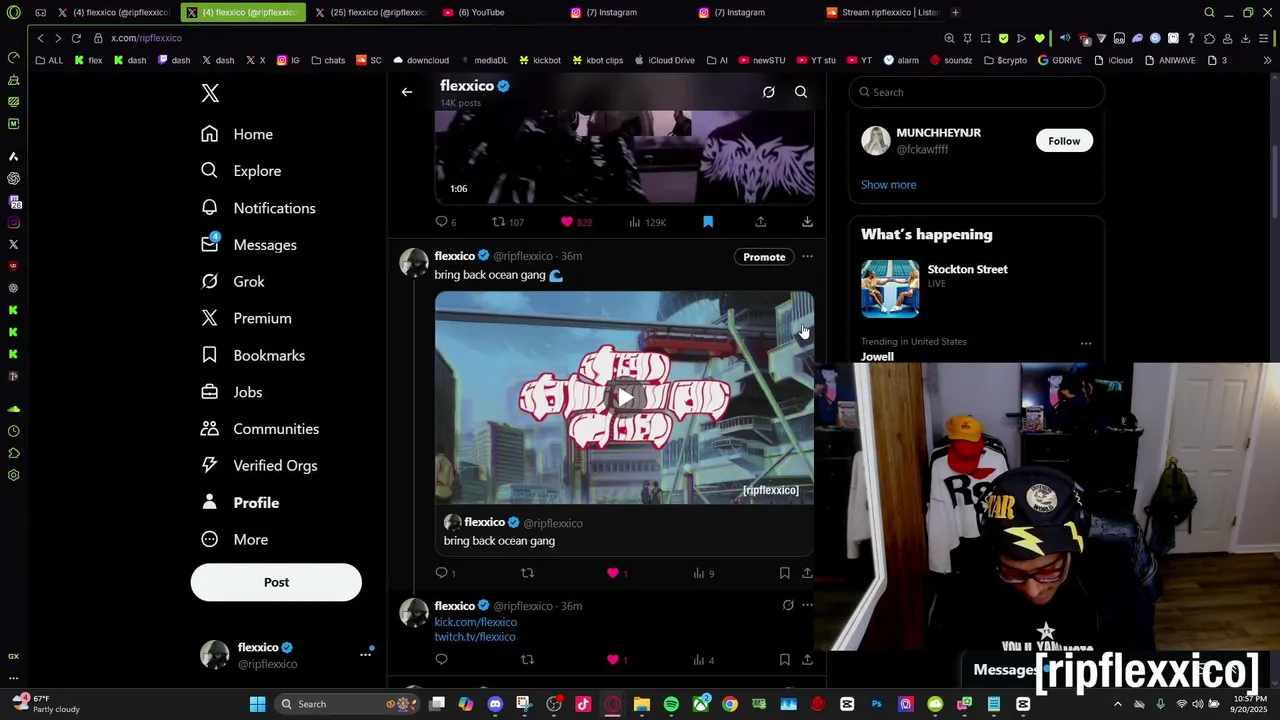This screenshot has height=720, width=1280.
Task: Open account options beside @ripflexxico
Action: tap(365, 654)
